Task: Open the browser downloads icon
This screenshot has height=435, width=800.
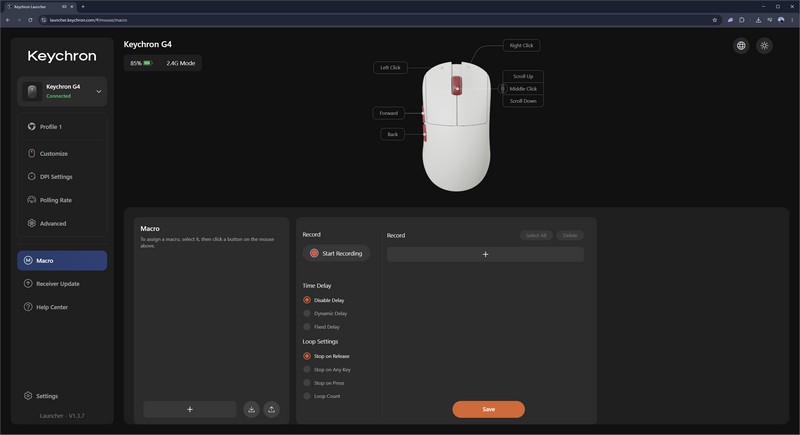Action: (x=758, y=20)
